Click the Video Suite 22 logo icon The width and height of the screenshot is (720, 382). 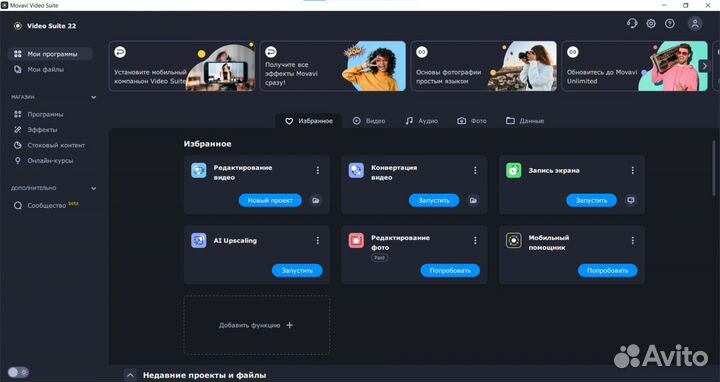(17, 26)
